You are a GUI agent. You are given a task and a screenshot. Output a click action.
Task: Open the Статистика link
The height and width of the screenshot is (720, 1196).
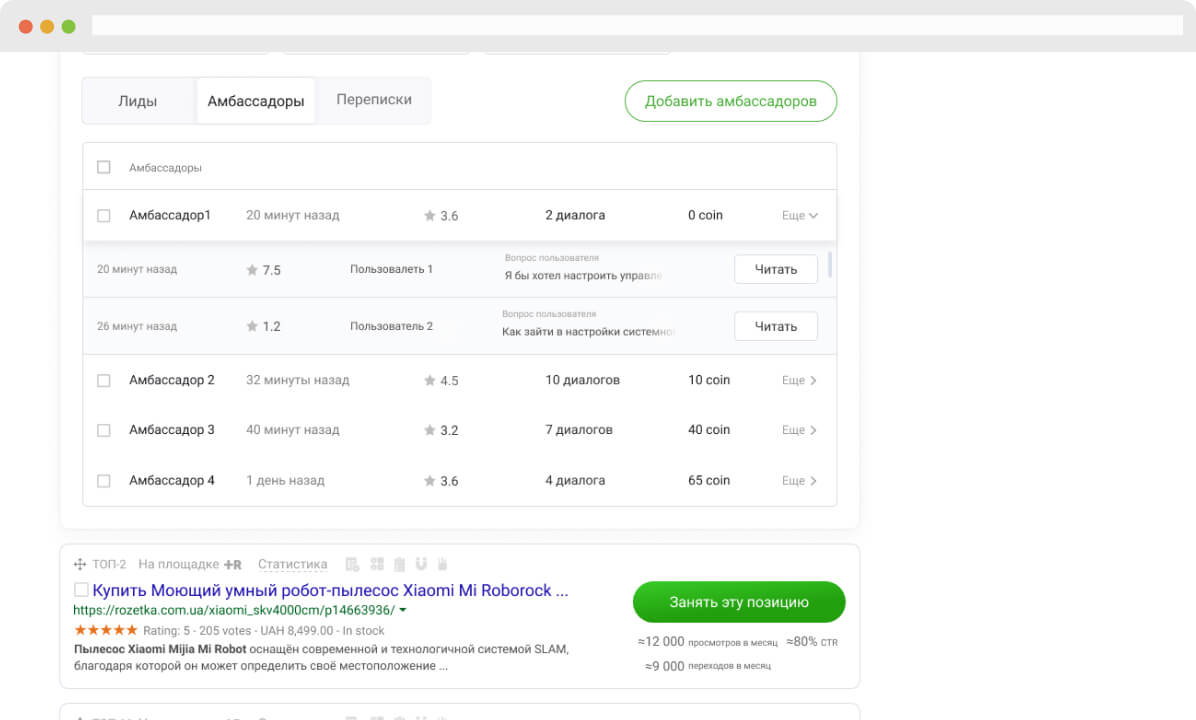[292, 564]
